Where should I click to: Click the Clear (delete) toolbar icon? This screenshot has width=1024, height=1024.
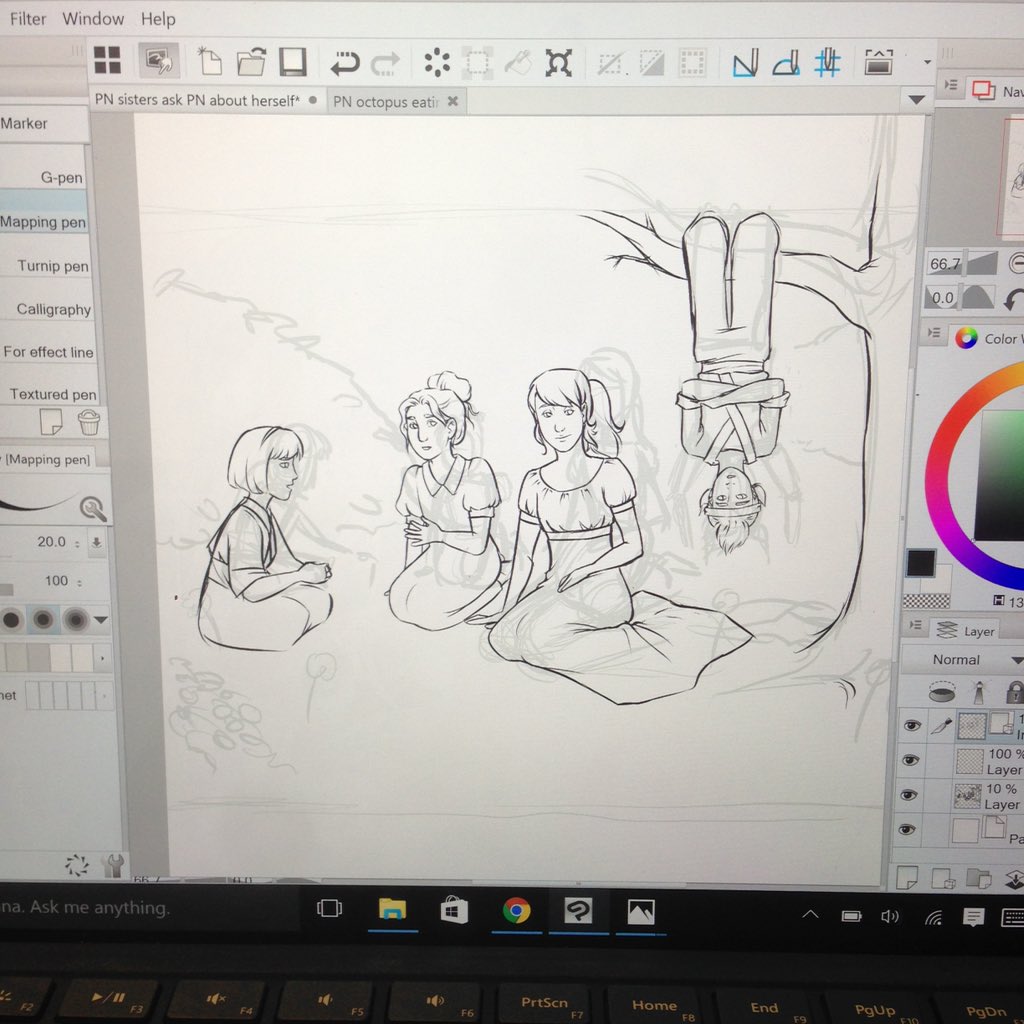pyautogui.click(x=437, y=63)
